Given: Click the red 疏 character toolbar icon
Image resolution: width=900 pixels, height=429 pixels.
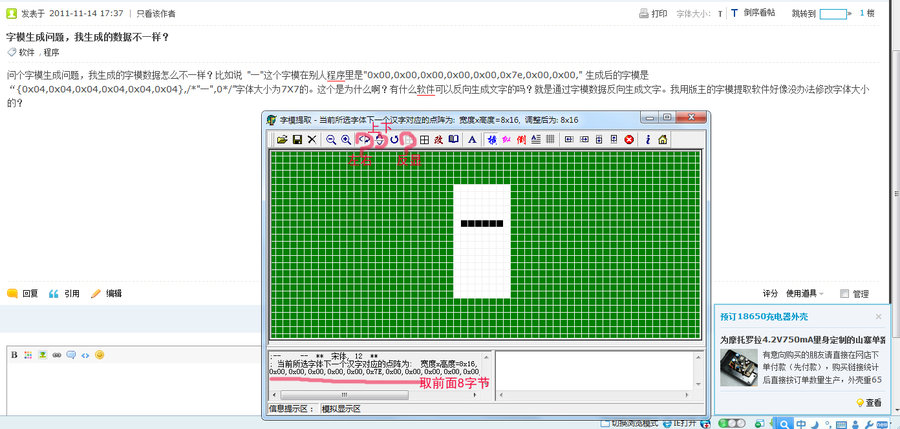Looking at the screenshot, I should pos(439,140).
